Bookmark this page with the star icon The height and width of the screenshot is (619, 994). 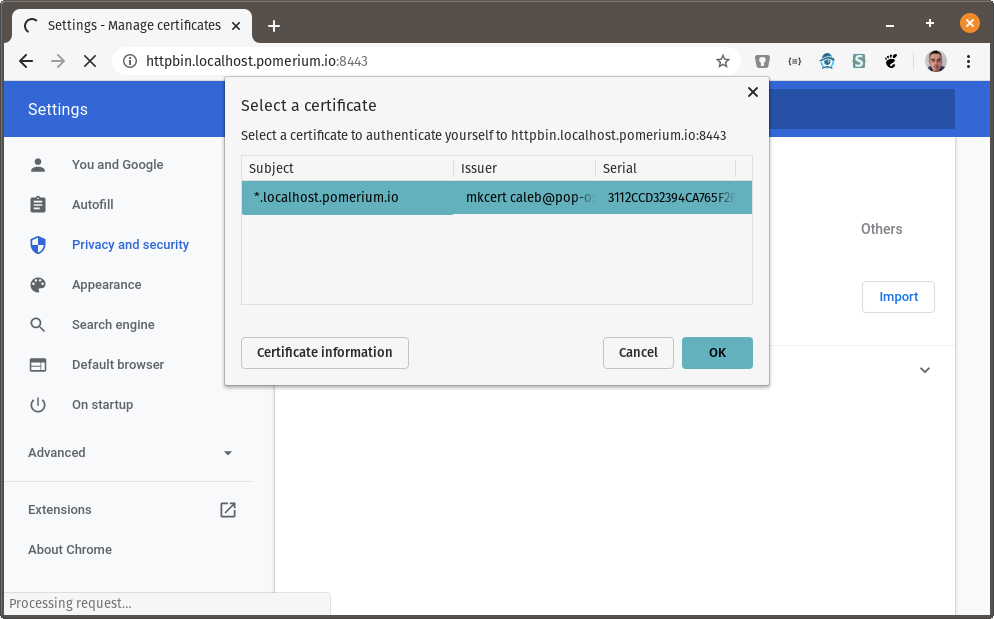pyautogui.click(x=723, y=61)
